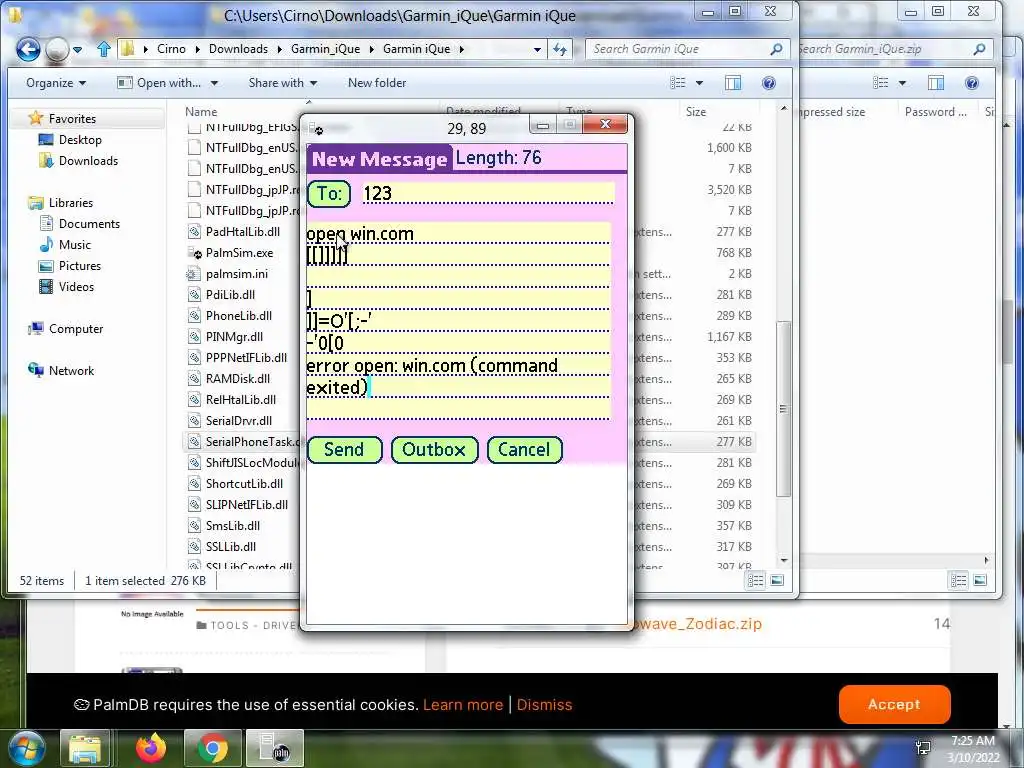
Task: Click the Cirno segment in the address bar
Action: tap(171, 49)
